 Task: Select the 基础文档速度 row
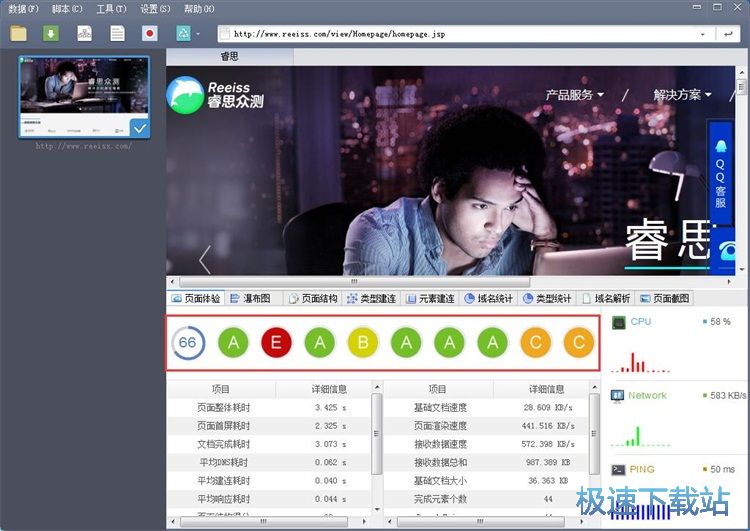pos(486,408)
